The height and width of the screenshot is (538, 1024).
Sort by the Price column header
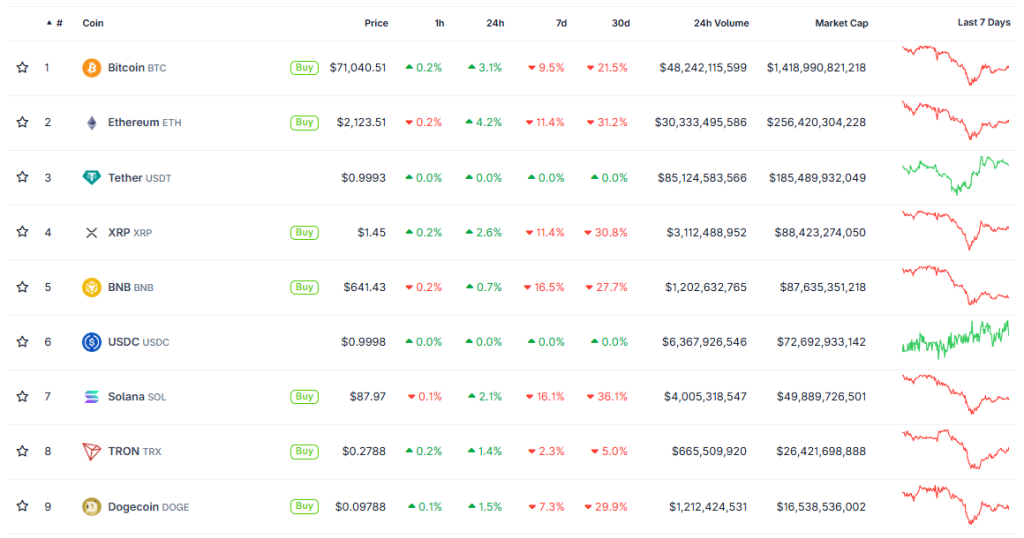point(376,23)
